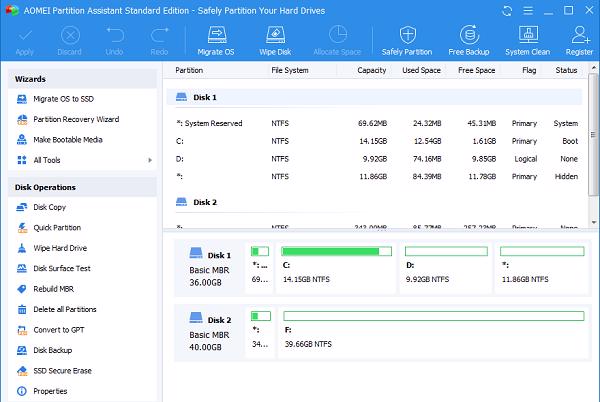Open Free Backup in the toolbar

click(x=470, y=40)
